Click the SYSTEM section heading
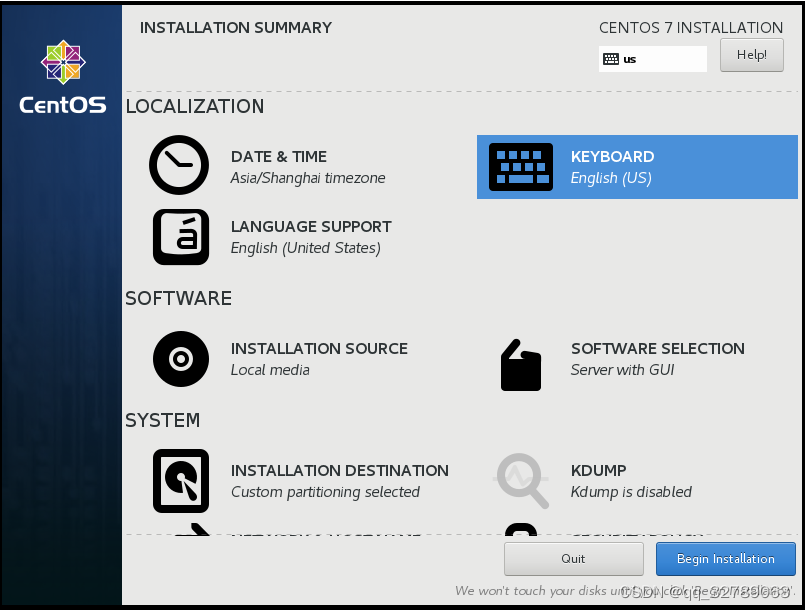 coord(163,421)
